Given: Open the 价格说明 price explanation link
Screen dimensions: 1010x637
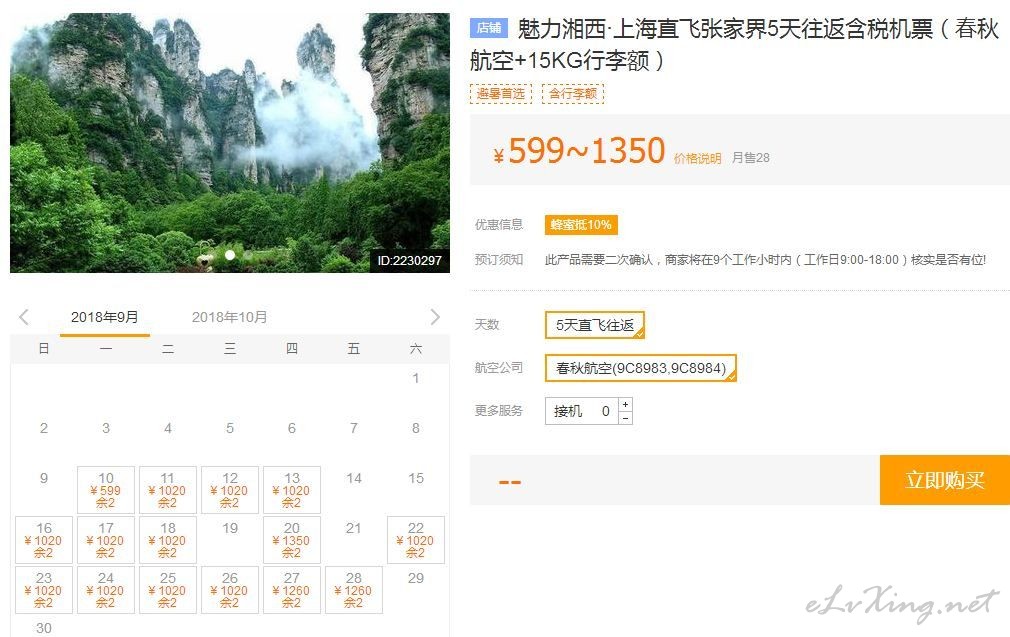Looking at the screenshot, I should [697, 158].
